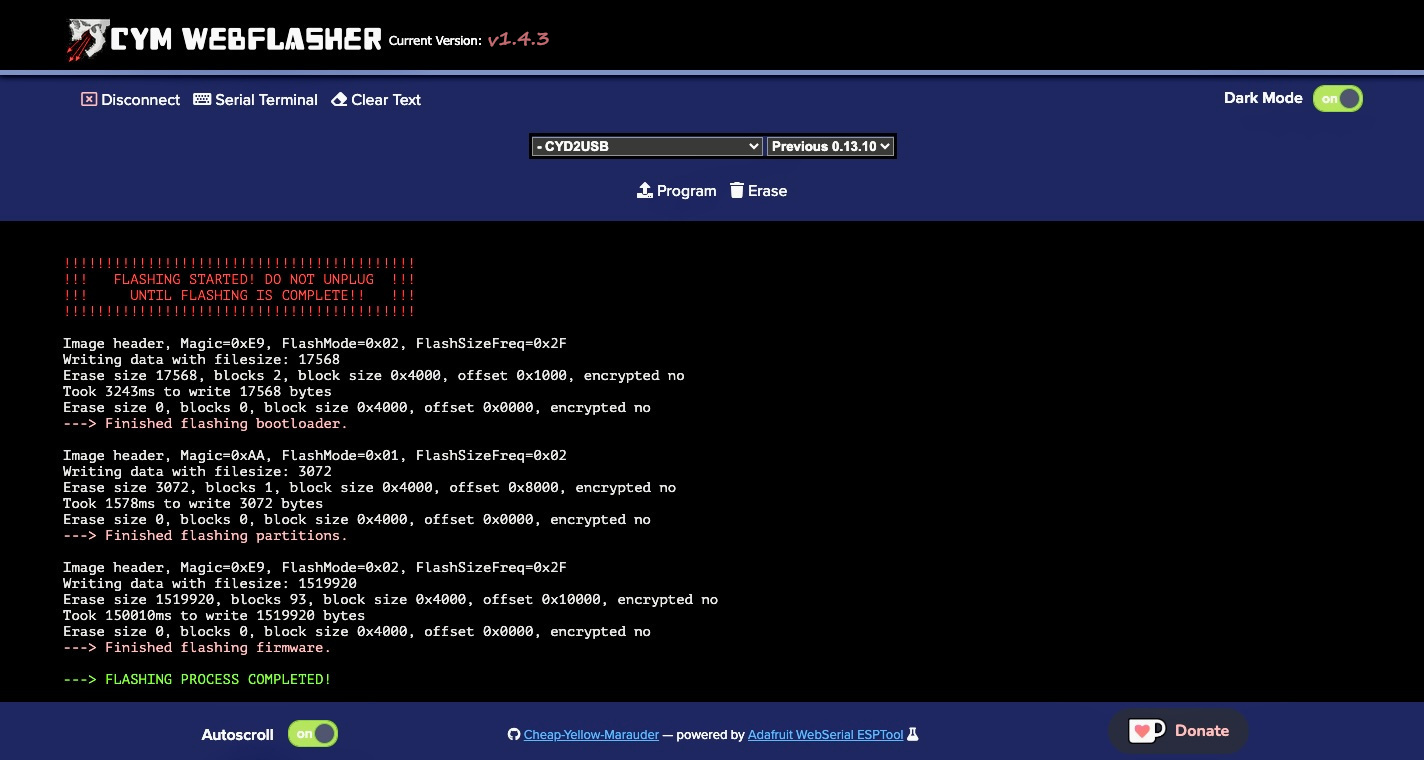This screenshot has width=1424, height=760.
Task: Click the GitHub icon in the footer
Action: click(x=514, y=735)
